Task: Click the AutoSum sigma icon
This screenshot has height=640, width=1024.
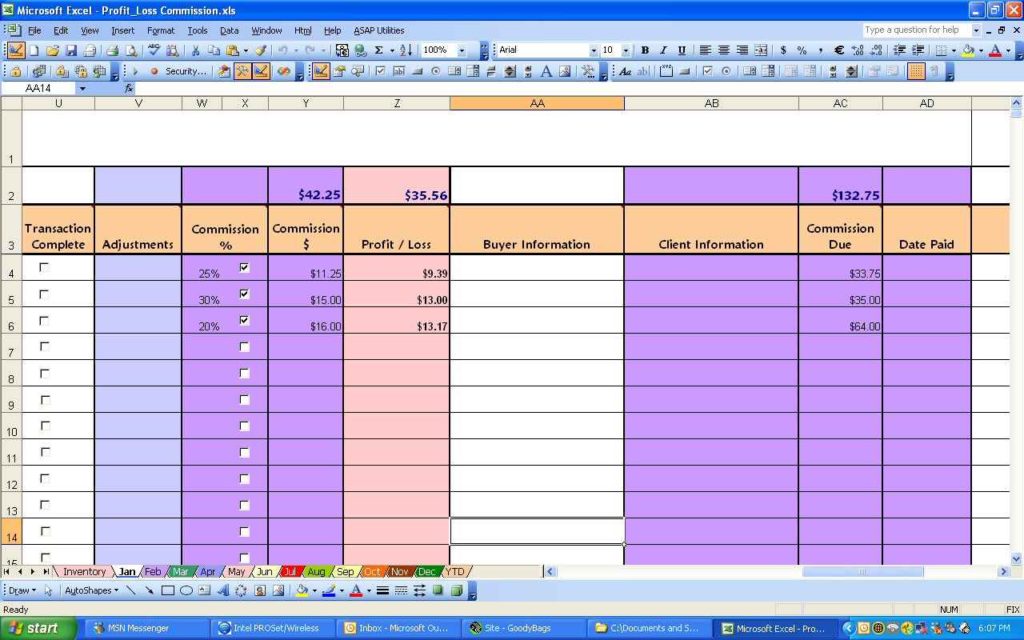Action: pos(379,50)
